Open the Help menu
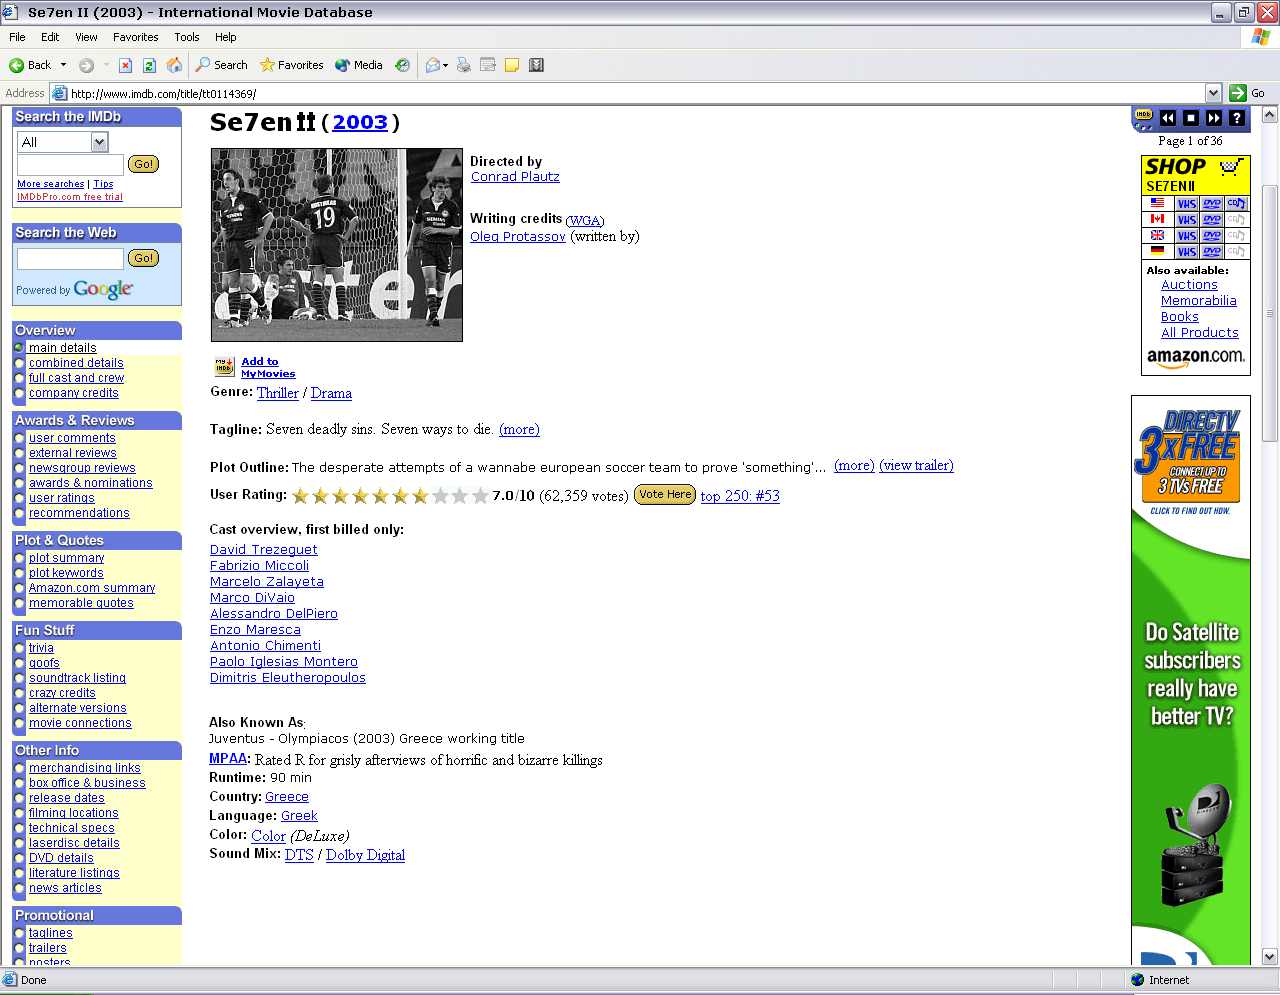 click(226, 37)
